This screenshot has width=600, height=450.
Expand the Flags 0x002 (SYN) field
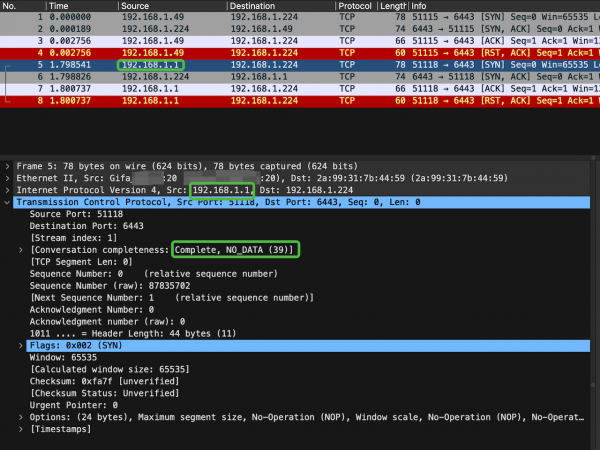point(21,345)
